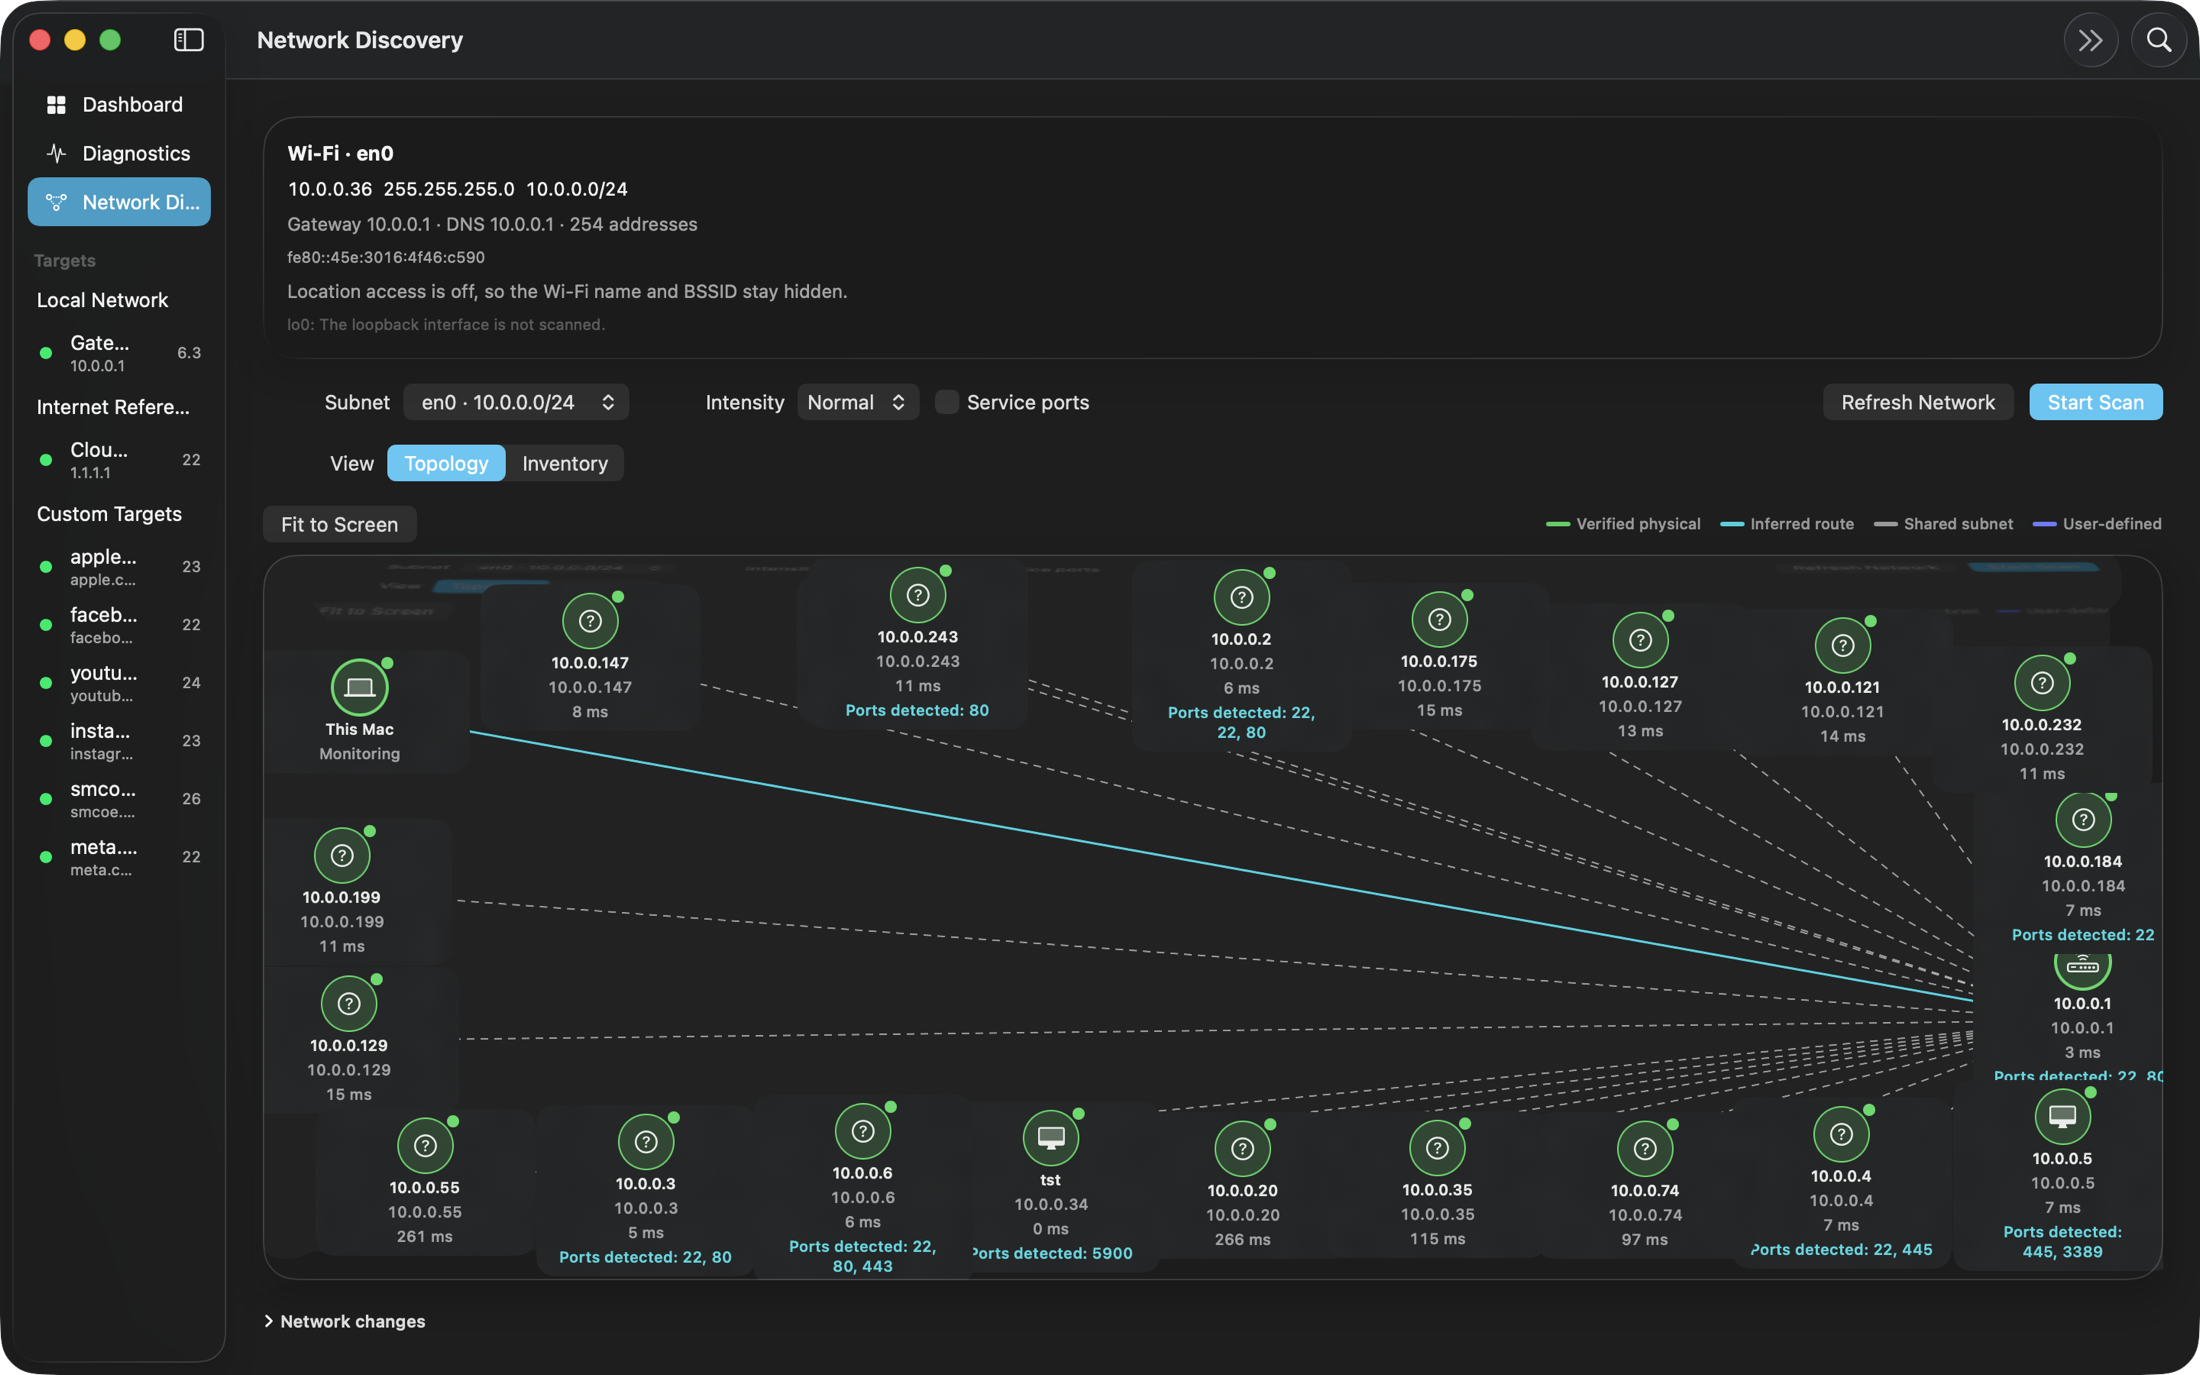Click the Inferred route legend swatch
This screenshot has height=1375, width=2200.
tap(1731, 524)
